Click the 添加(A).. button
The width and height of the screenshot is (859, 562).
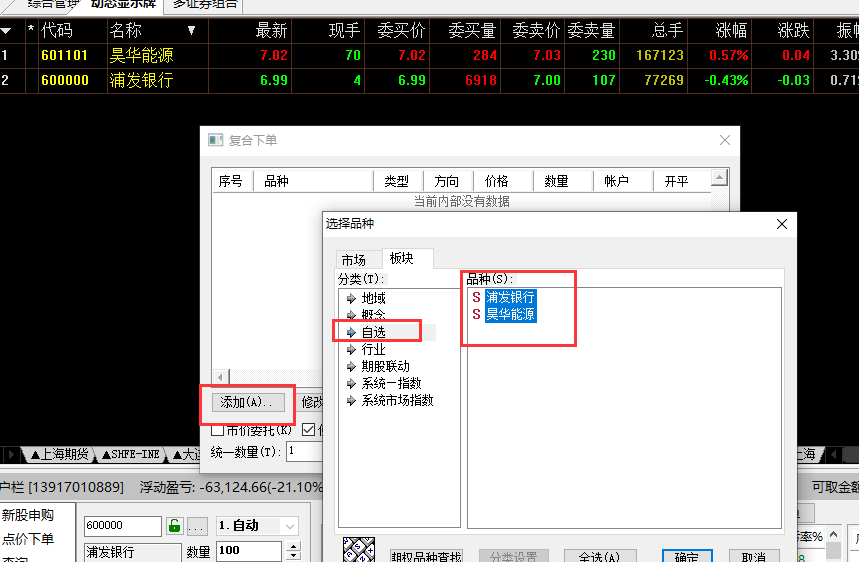pos(248,403)
